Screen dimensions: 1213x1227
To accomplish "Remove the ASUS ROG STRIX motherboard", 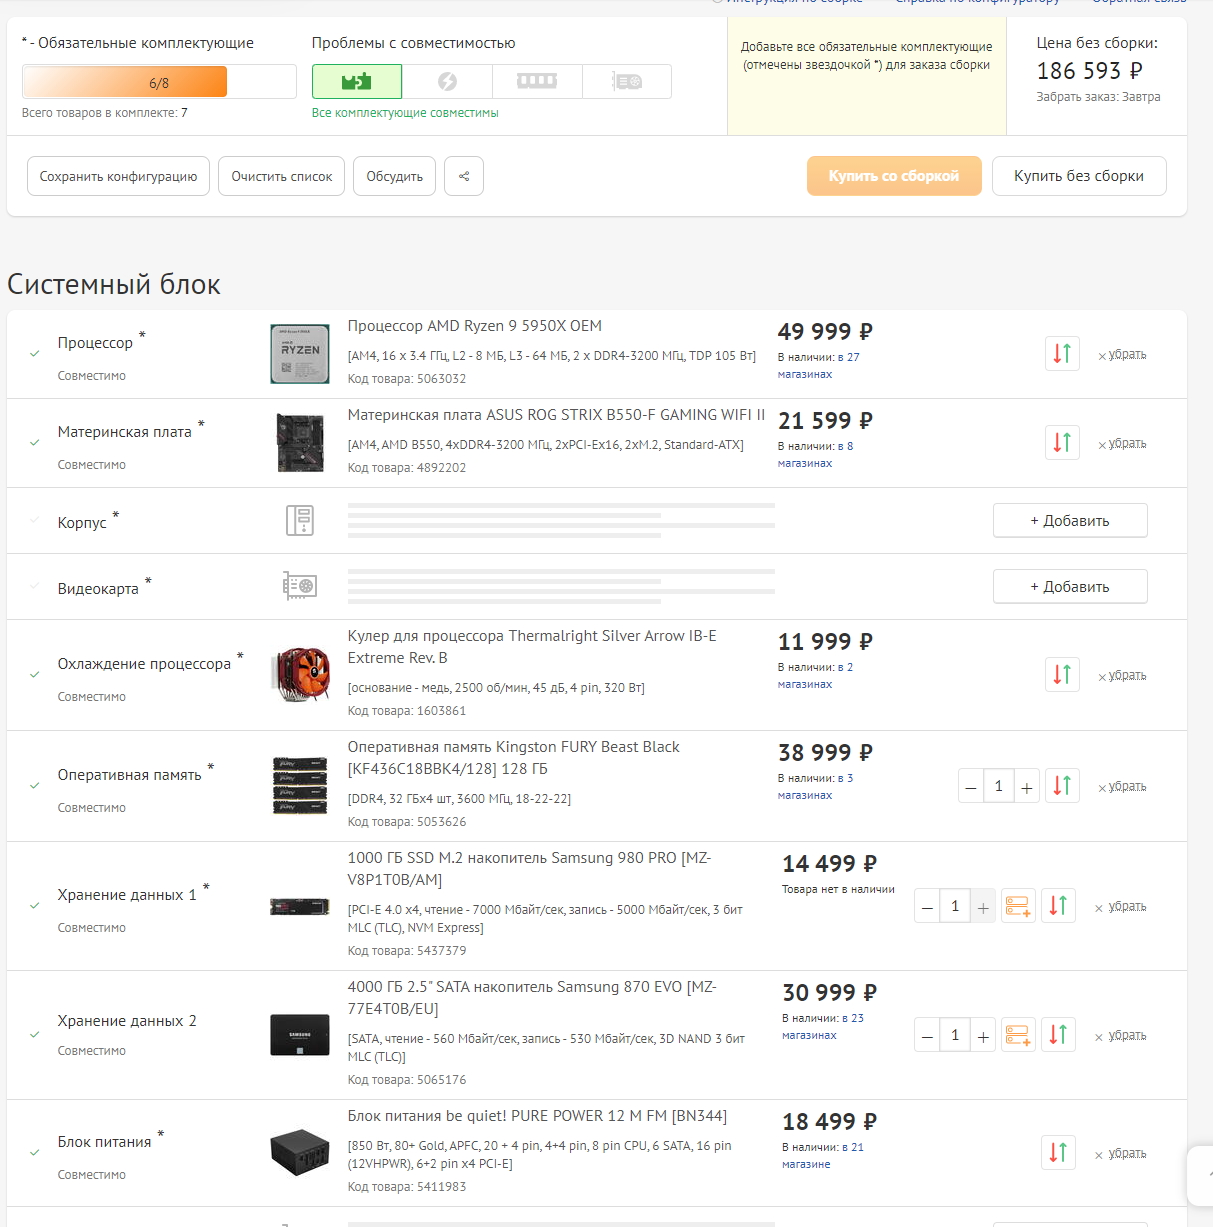I will click(x=1122, y=443).
